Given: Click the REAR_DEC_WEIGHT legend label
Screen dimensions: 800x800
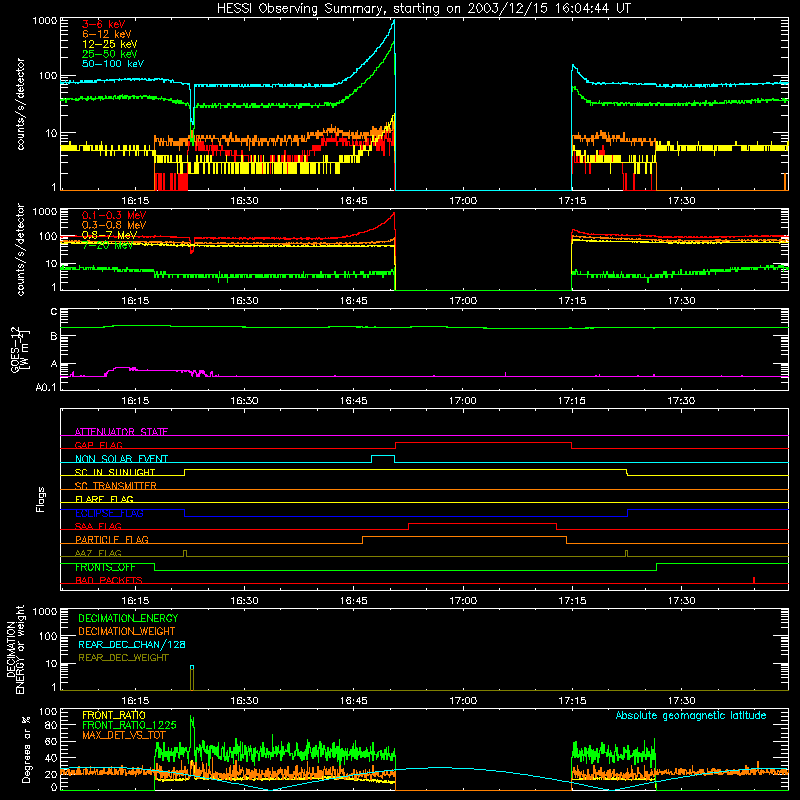Looking at the screenshot, I should (123, 658).
